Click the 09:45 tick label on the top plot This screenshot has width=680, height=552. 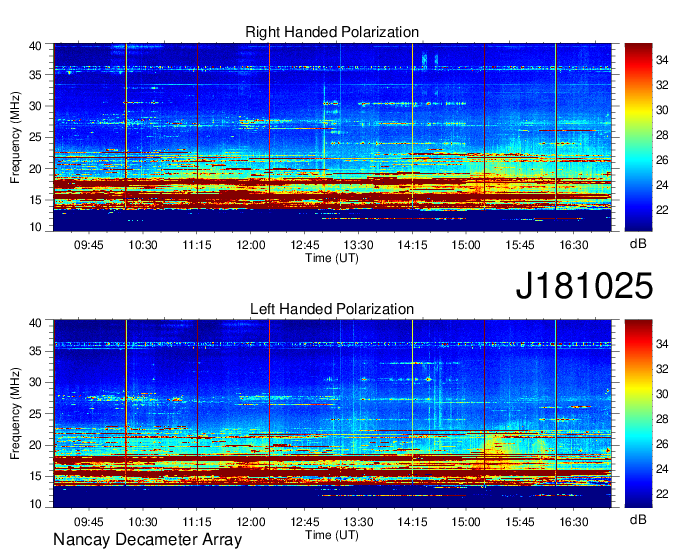89,245
